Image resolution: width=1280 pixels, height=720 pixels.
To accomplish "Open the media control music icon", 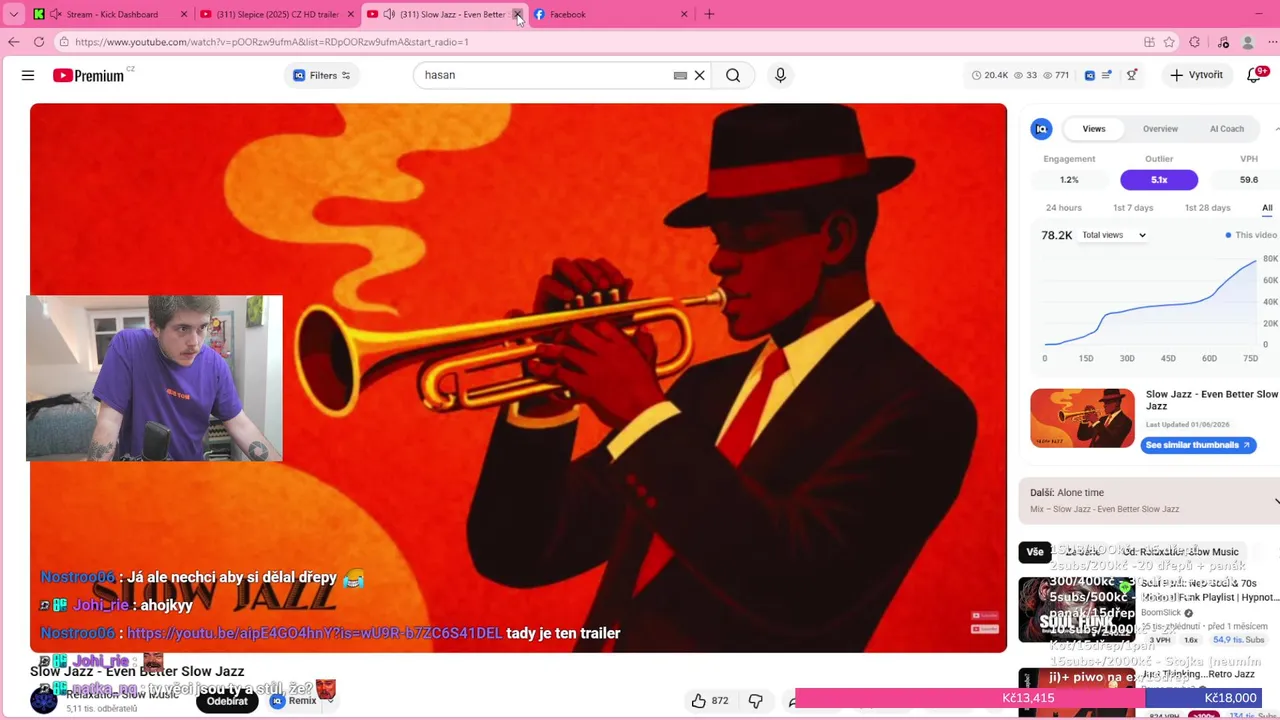I will pyautogui.click(x=1223, y=42).
